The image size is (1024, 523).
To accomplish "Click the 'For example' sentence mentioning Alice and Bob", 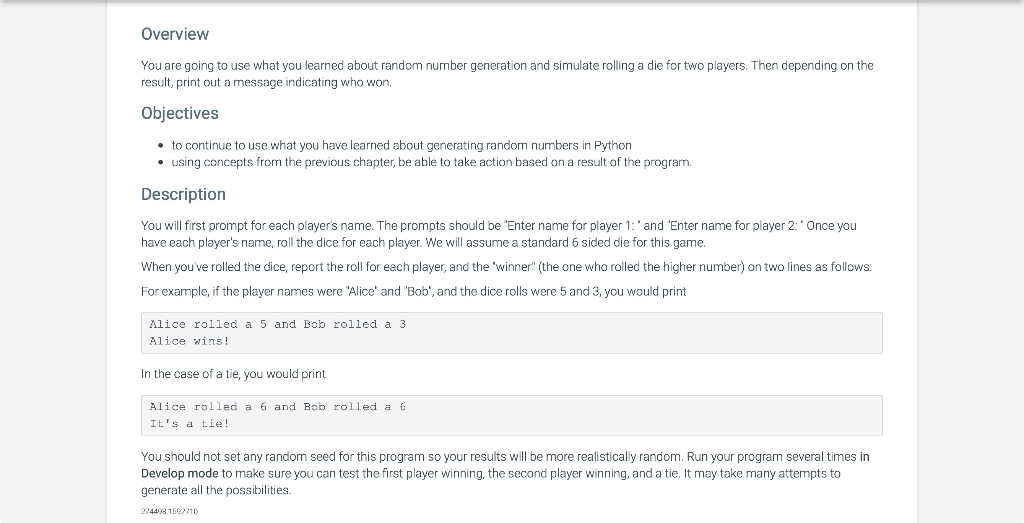I will [x=413, y=291].
